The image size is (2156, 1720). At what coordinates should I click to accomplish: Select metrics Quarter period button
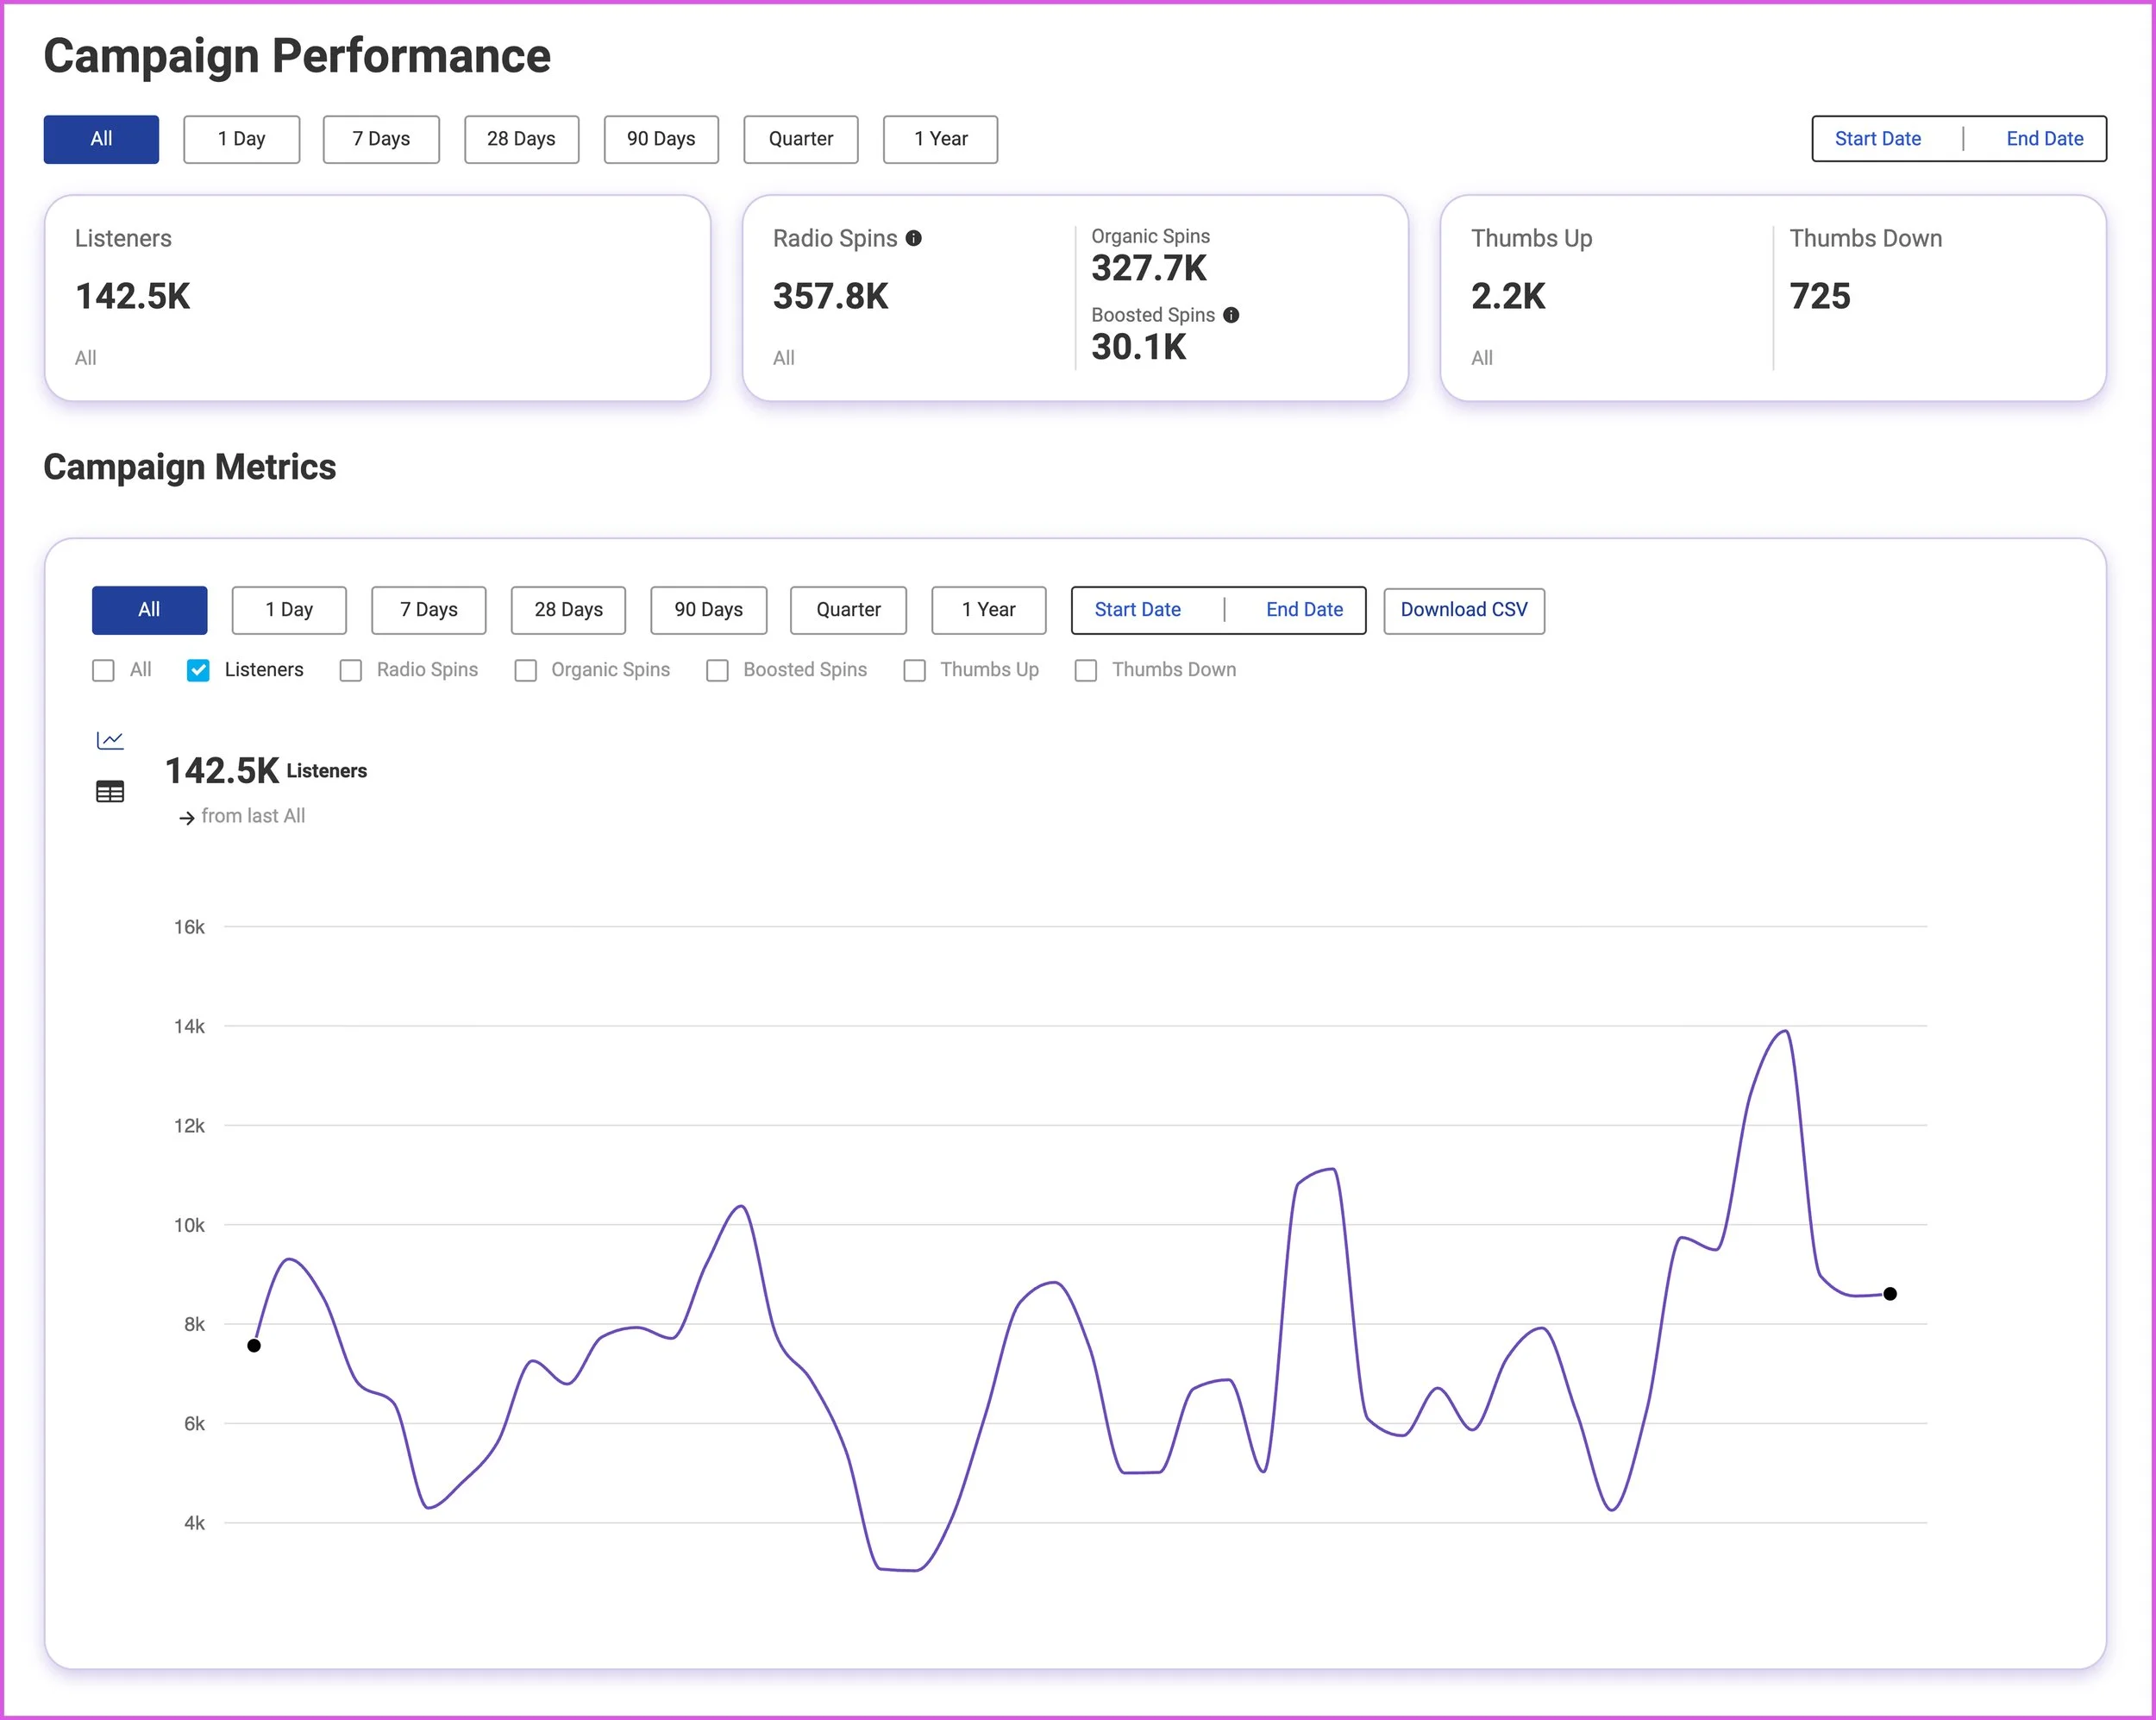tap(848, 610)
